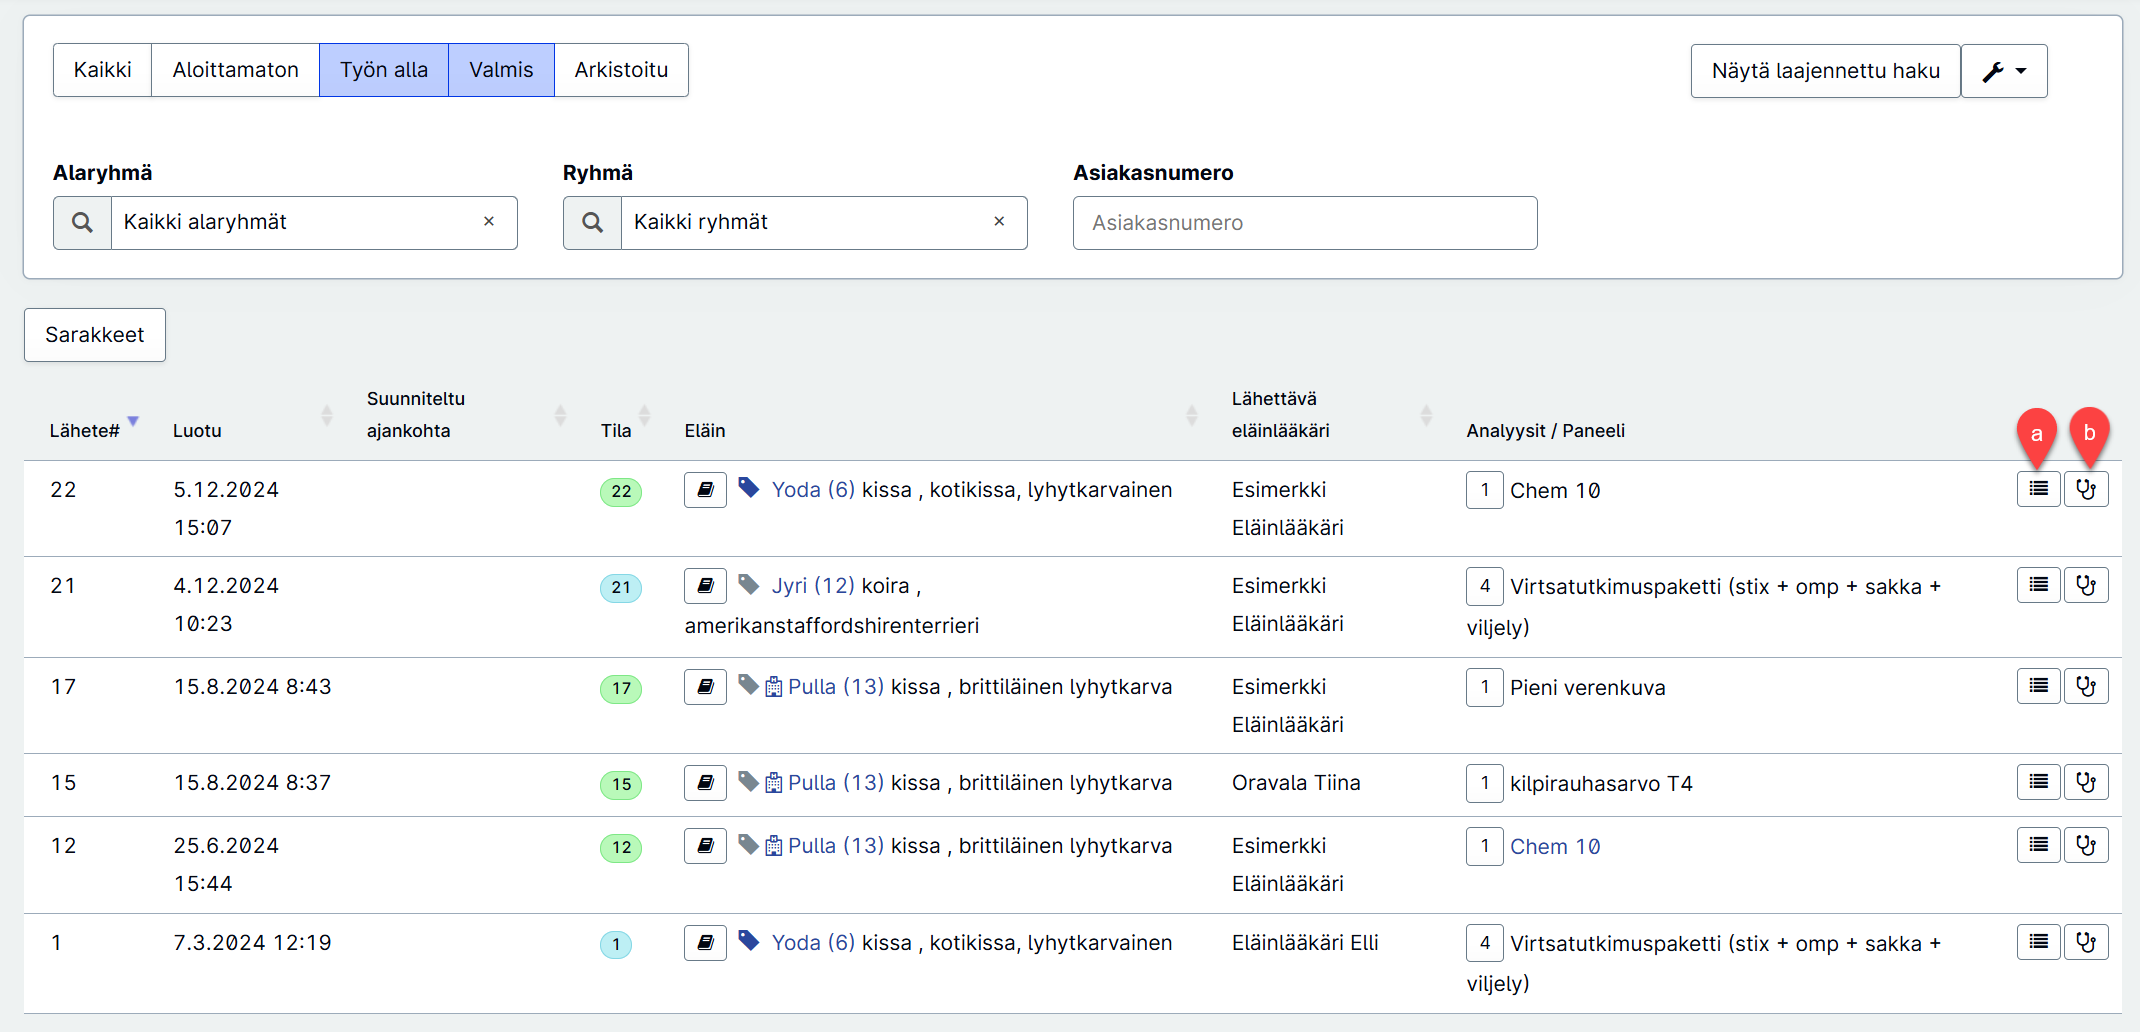Open Pulla (13) link in row 15
The width and height of the screenshot is (2140, 1032).
(x=836, y=783)
